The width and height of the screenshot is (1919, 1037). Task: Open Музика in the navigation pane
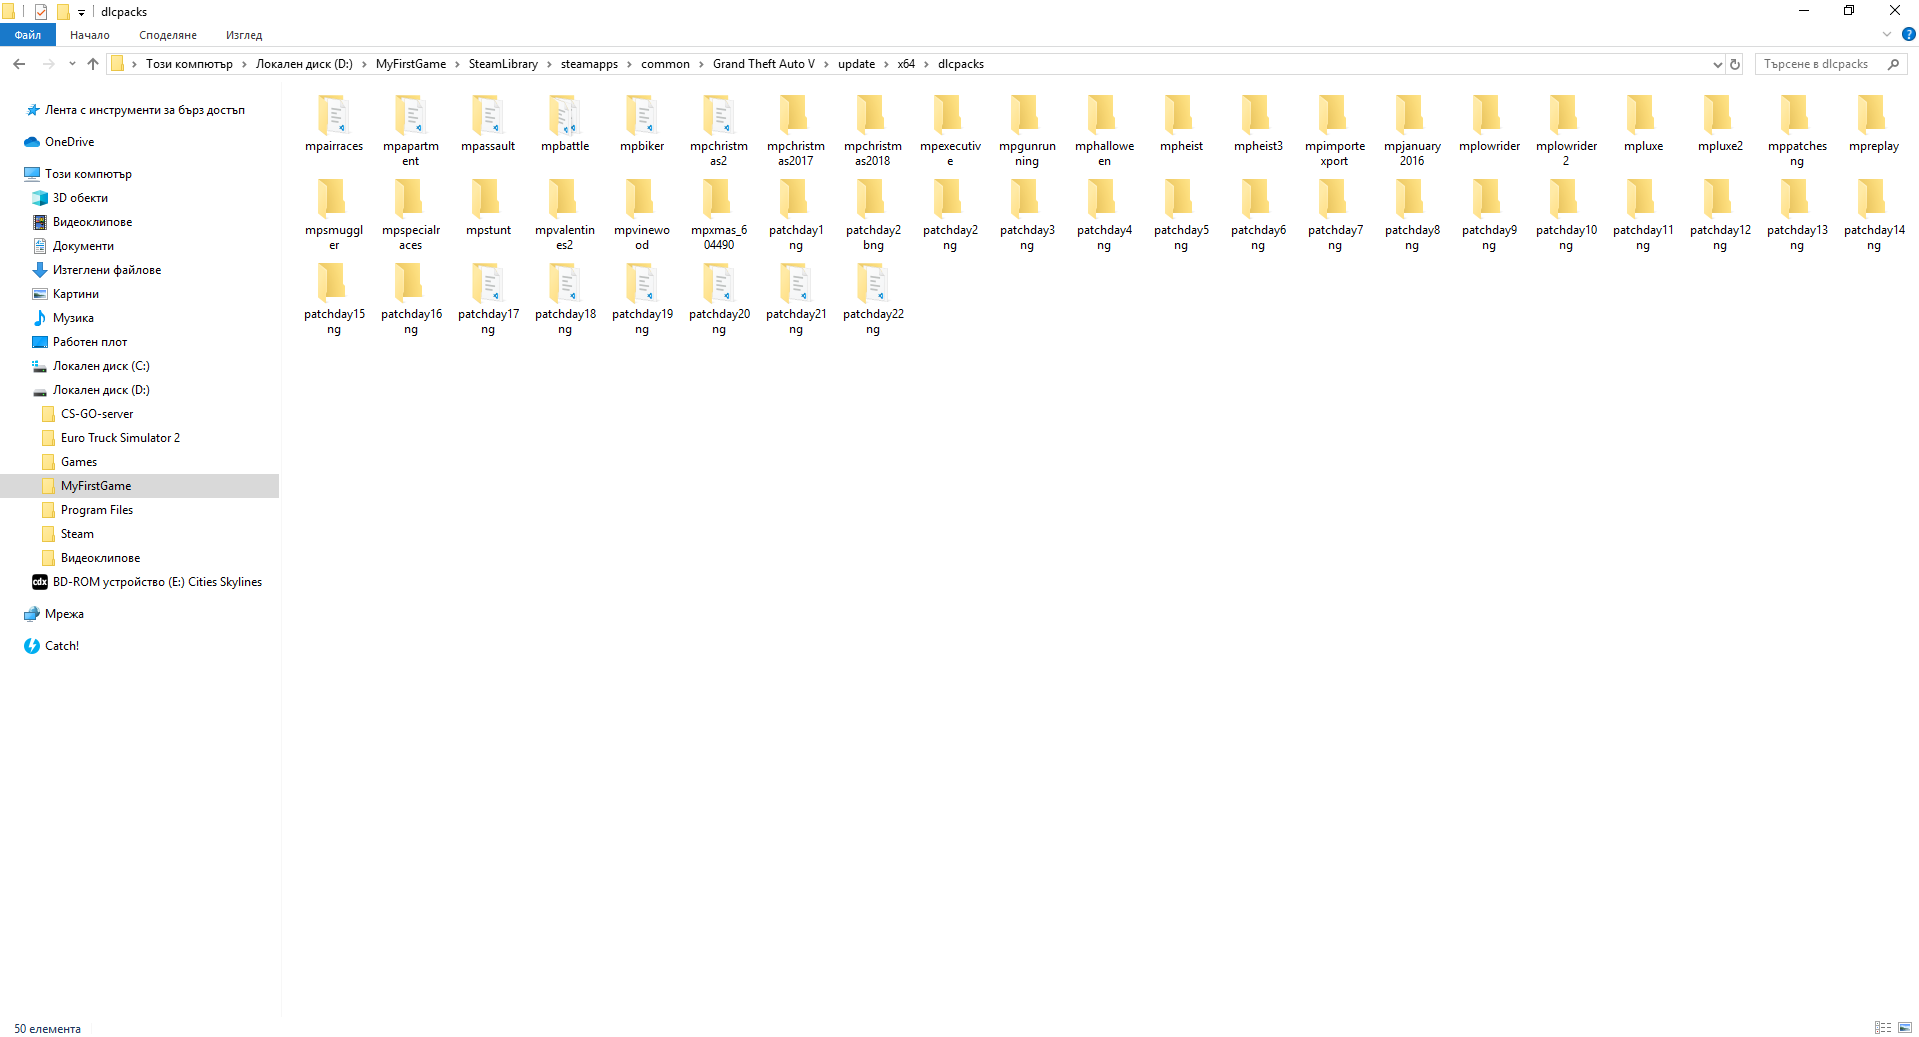(73, 318)
